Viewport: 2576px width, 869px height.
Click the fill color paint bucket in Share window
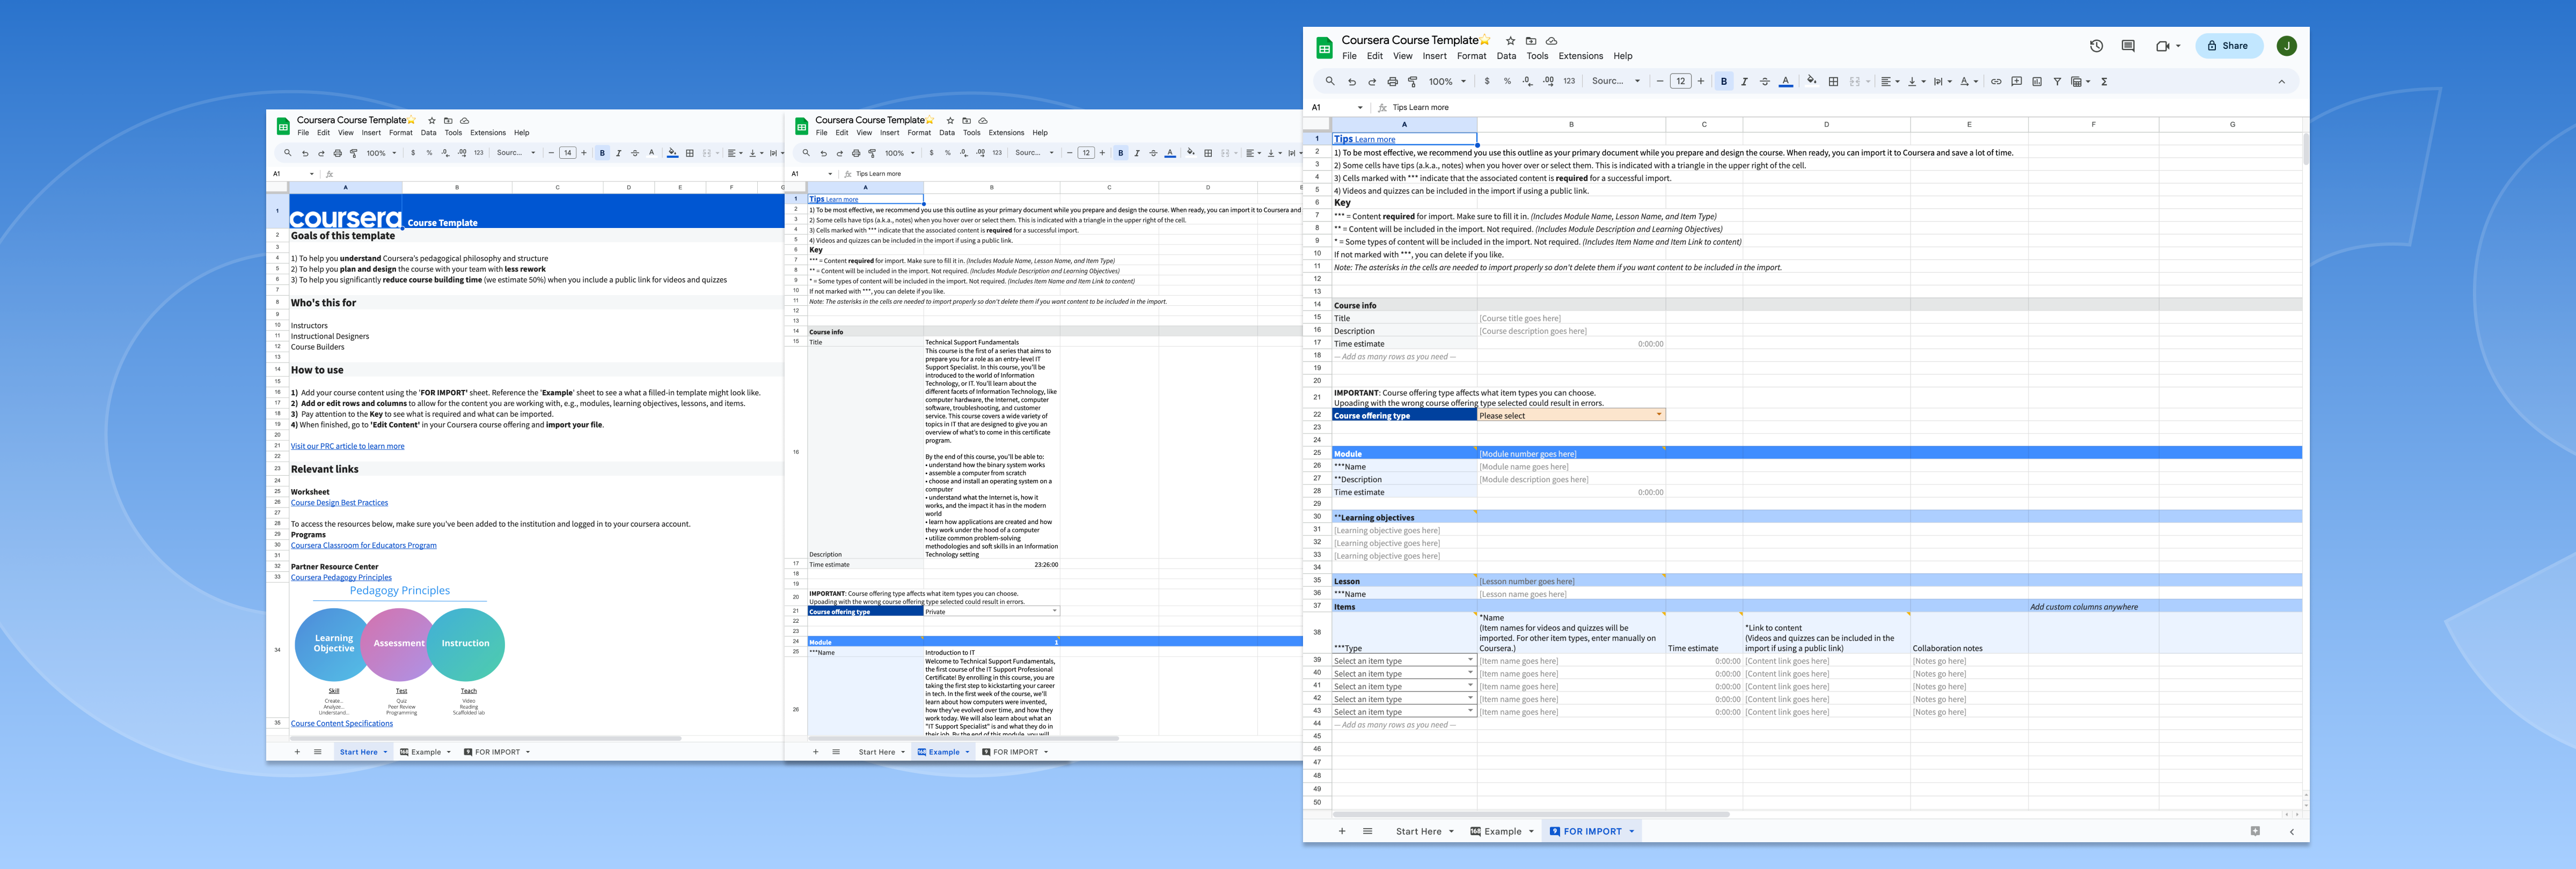tap(1811, 81)
